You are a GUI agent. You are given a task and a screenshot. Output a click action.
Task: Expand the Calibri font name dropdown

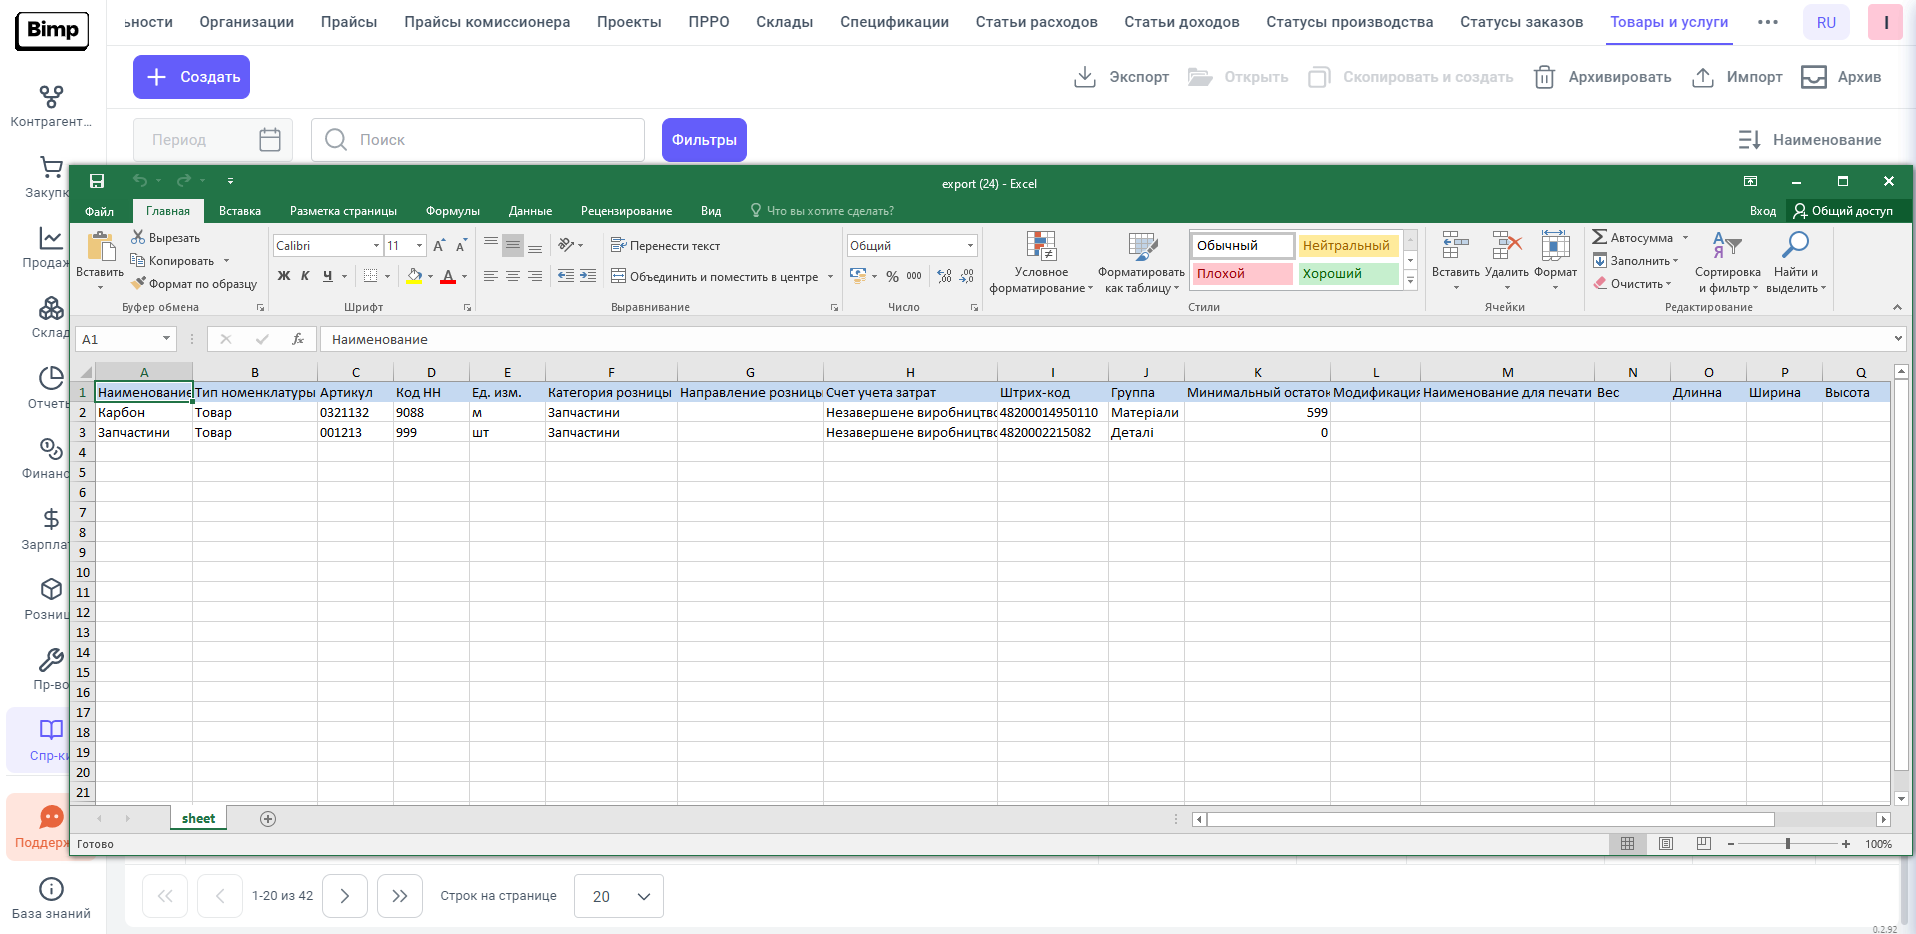376,246
